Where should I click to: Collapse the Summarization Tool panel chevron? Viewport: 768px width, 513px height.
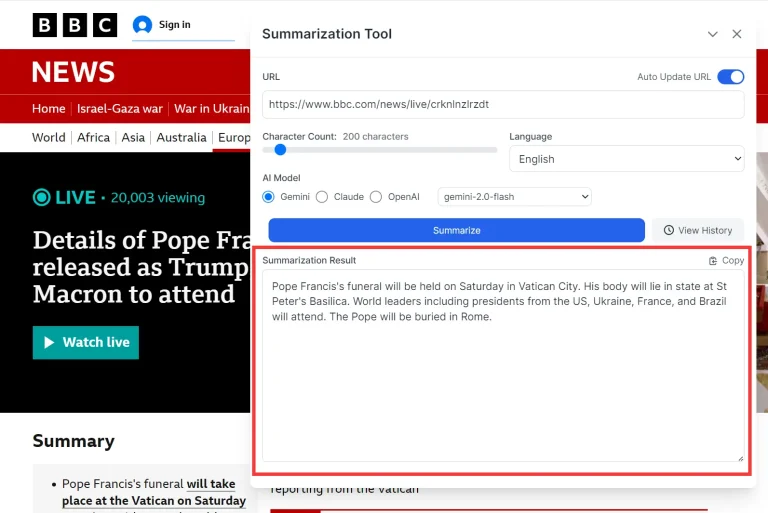pyautogui.click(x=713, y=34)
